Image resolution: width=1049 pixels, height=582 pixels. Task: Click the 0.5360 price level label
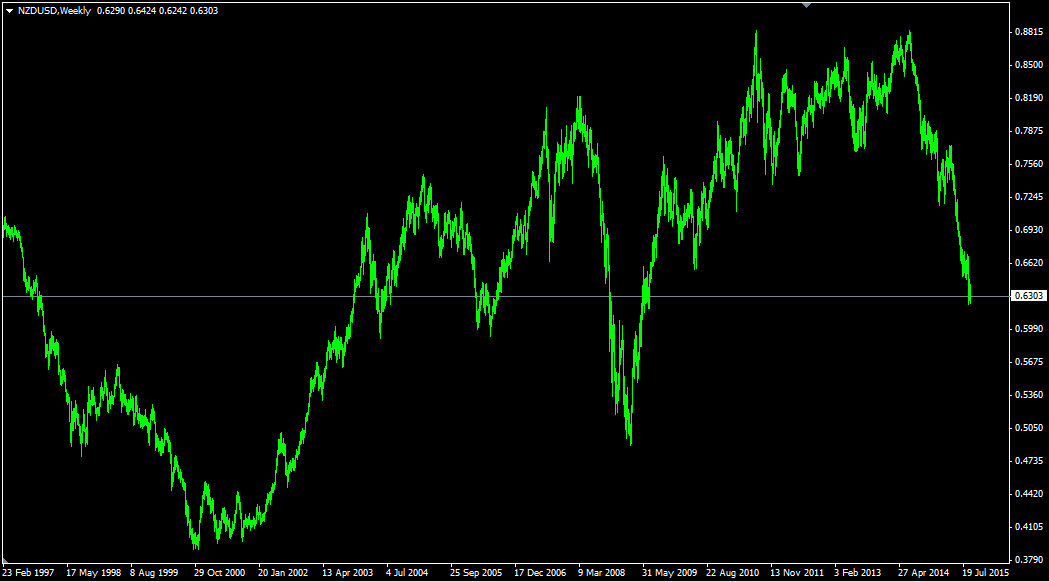pos(1029,395)
